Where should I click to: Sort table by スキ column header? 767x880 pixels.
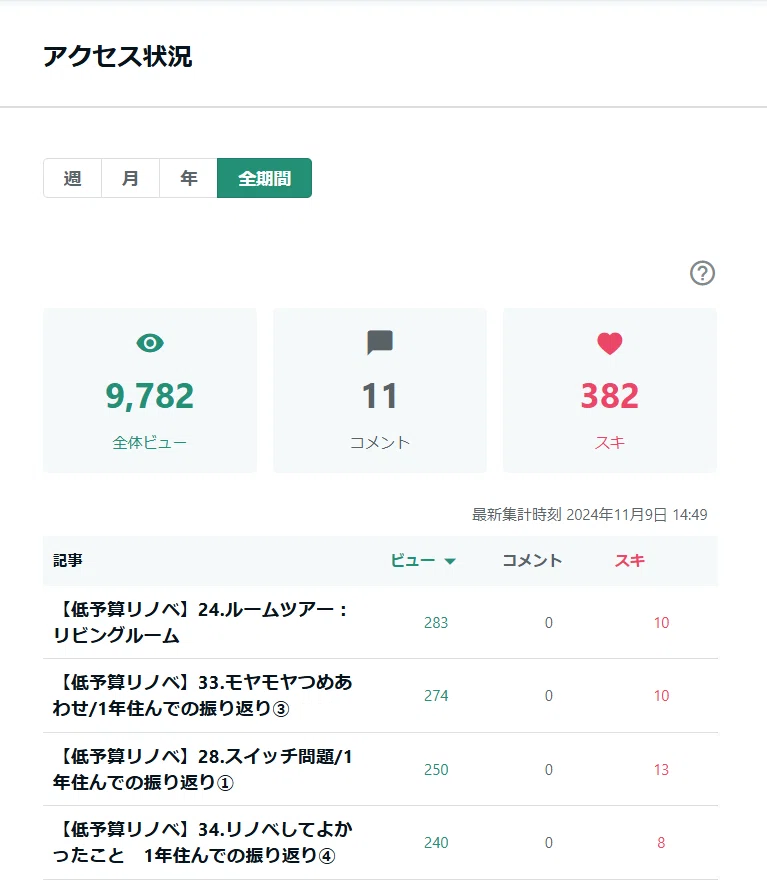coord(630,561)
